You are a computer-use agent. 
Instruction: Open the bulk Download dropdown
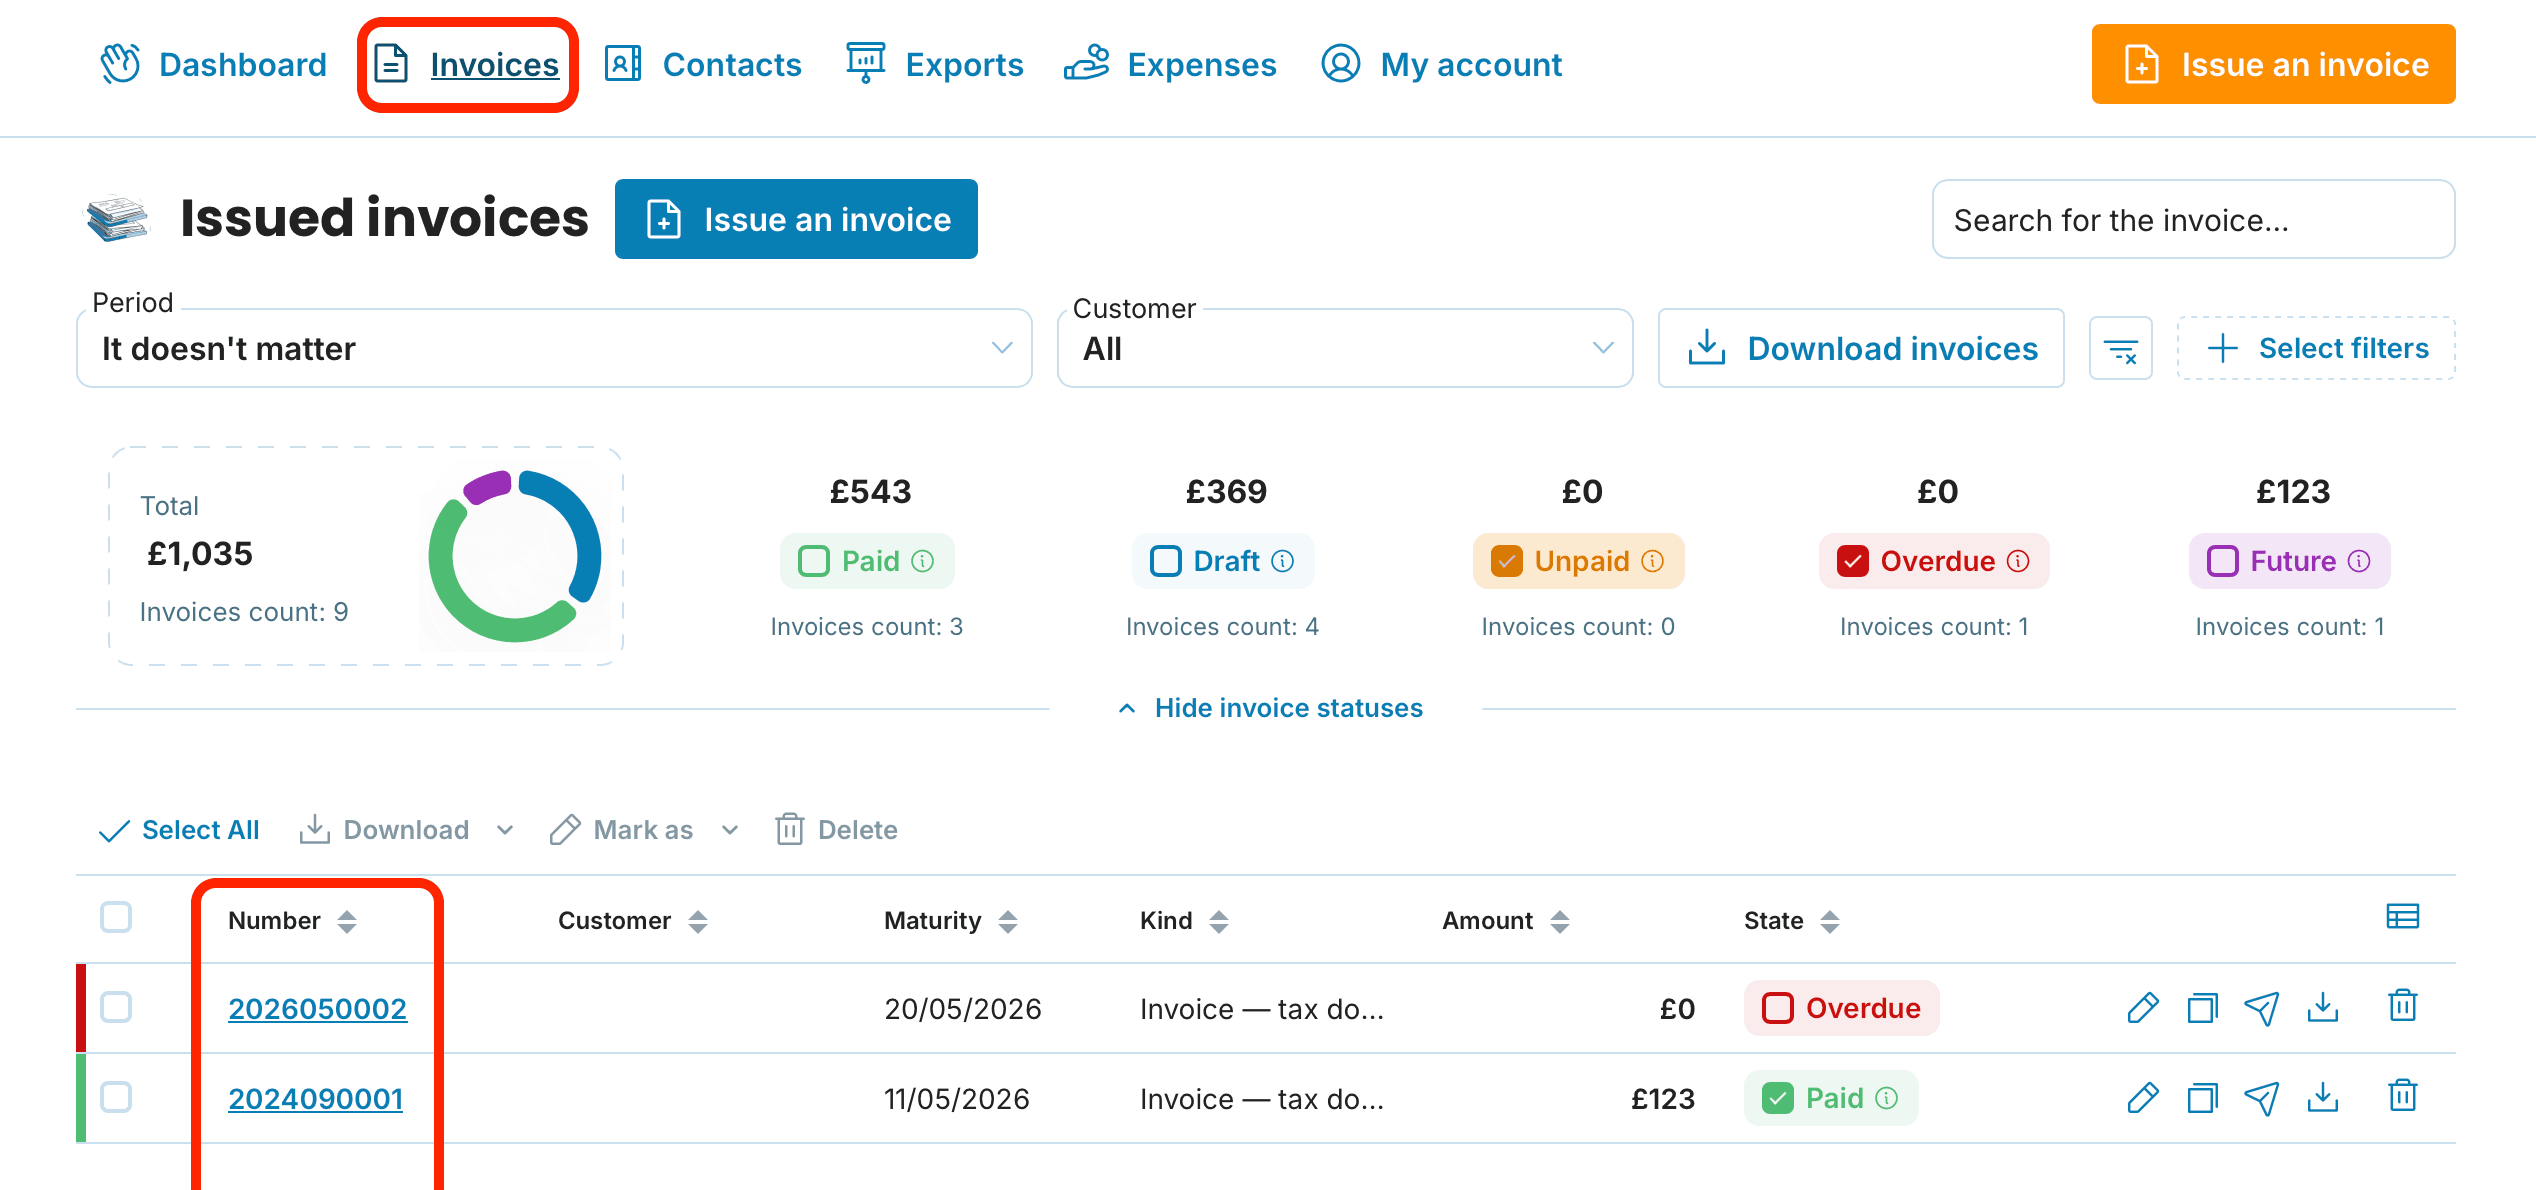(406, 830)
